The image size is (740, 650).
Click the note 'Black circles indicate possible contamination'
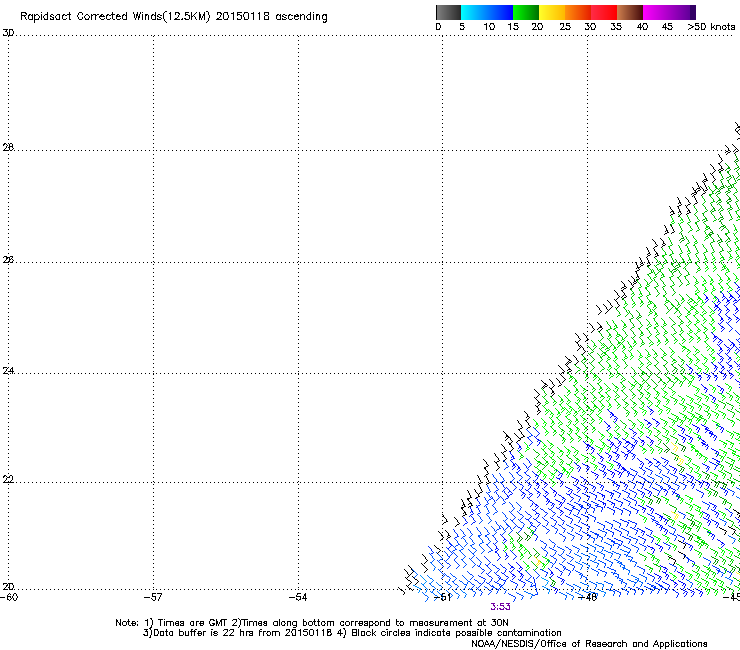tap(456, 633)
